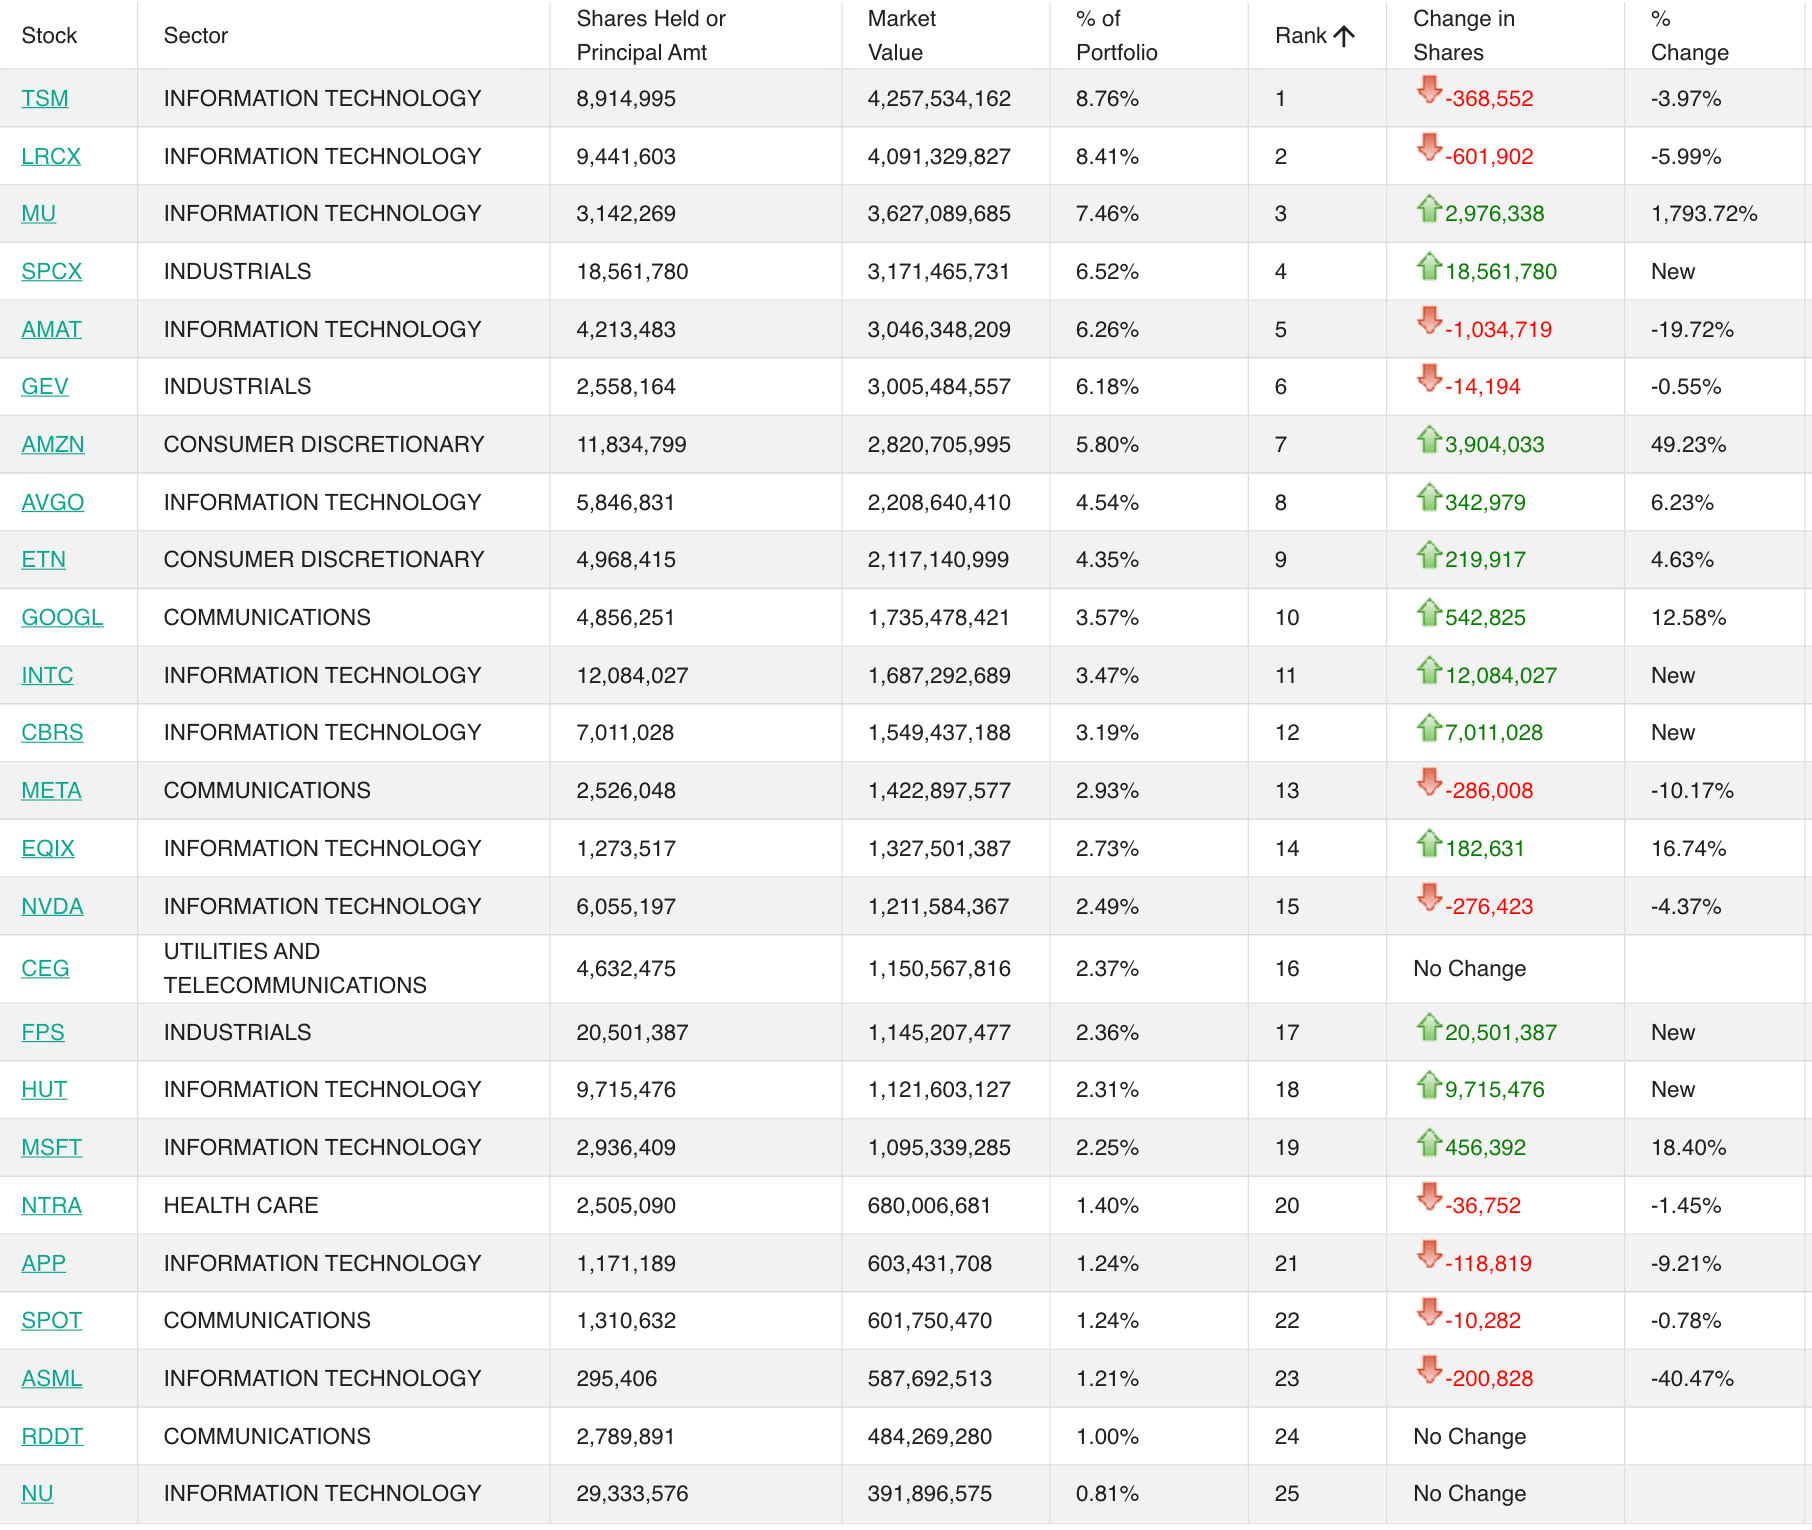
Task: Open the LRCX stock link
Action: click(51, 157)
